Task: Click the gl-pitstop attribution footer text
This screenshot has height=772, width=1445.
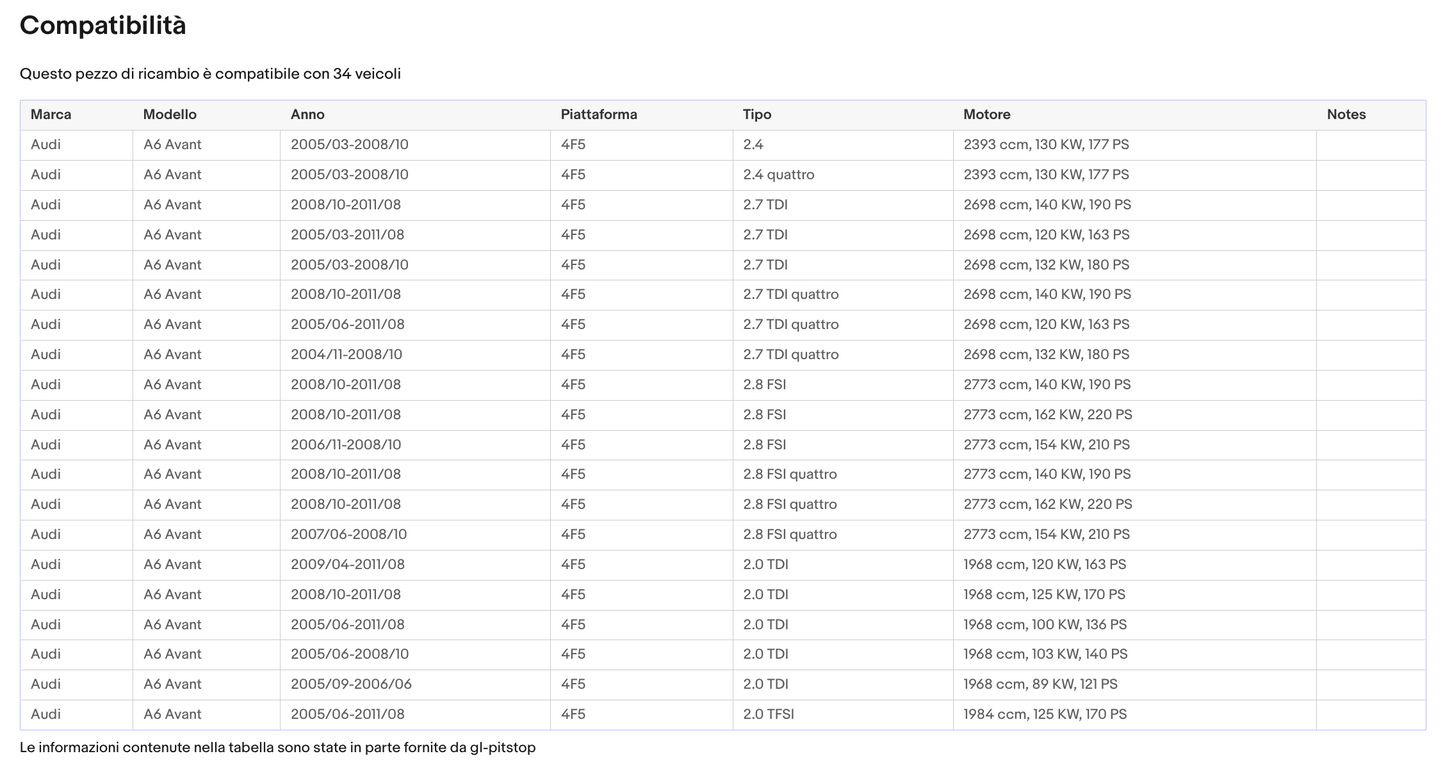Action: click(278, 748)
